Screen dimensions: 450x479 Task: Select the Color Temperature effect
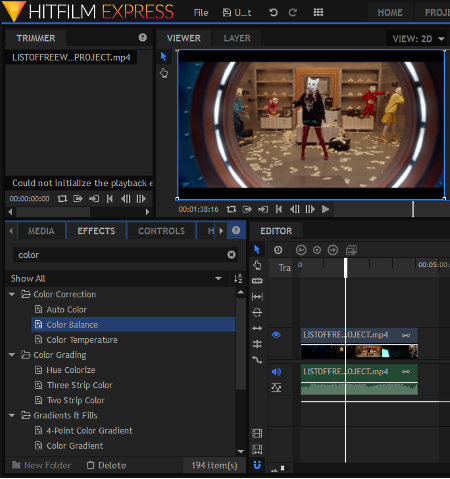point(82,340)
